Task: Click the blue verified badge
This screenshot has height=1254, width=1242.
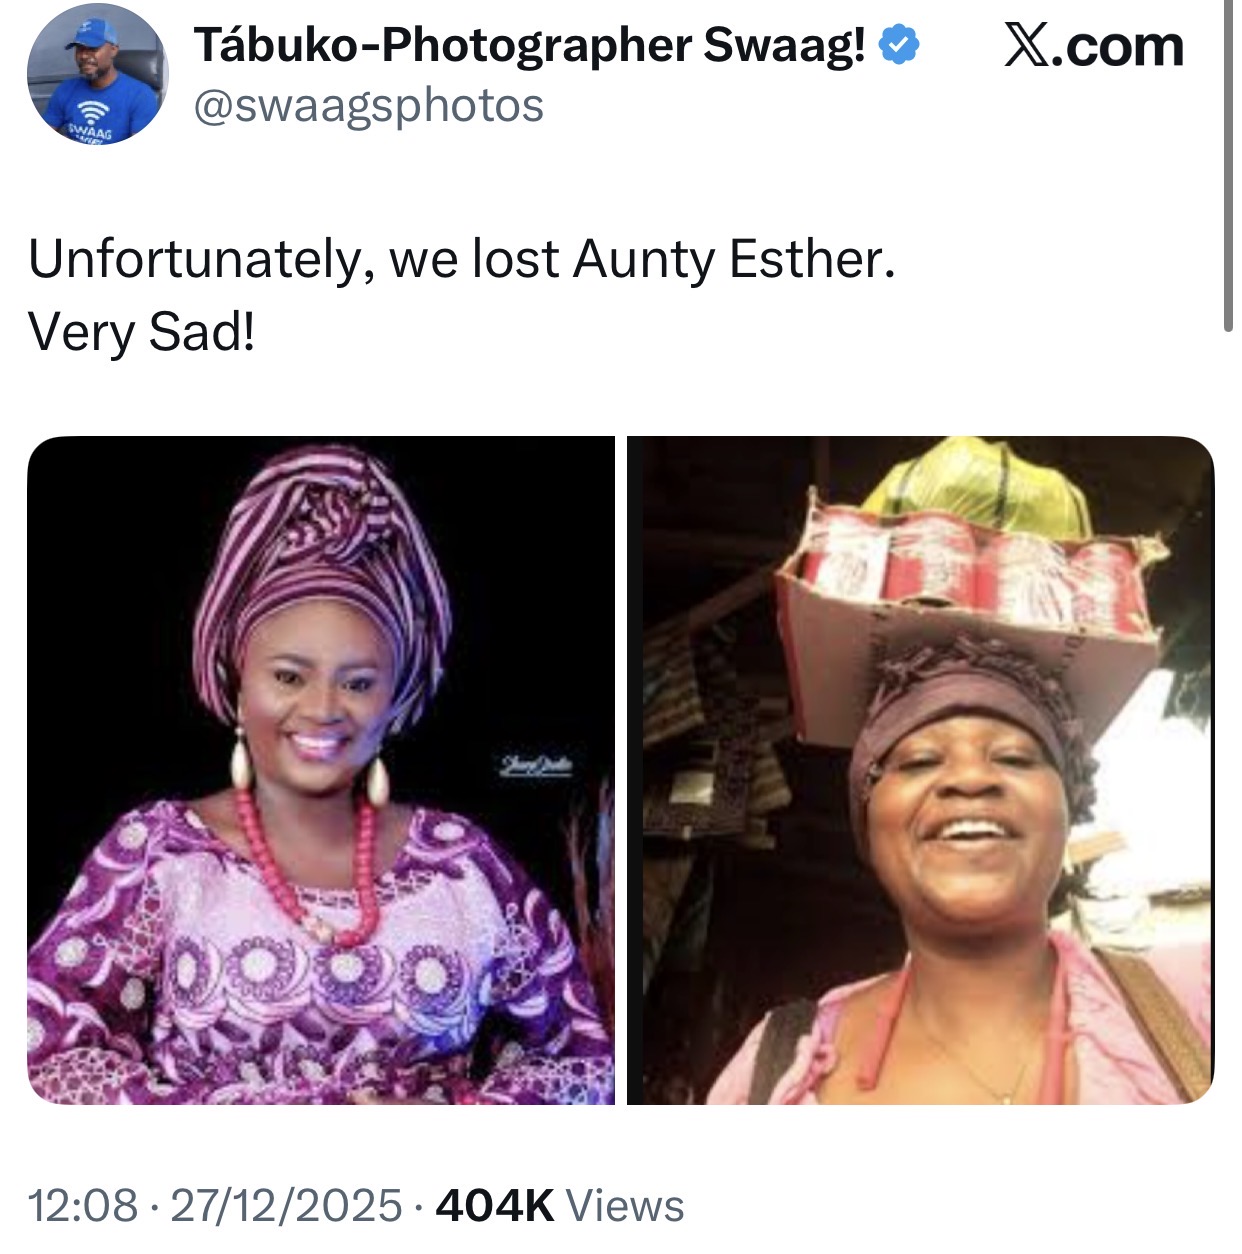Action: pos(899,46)
